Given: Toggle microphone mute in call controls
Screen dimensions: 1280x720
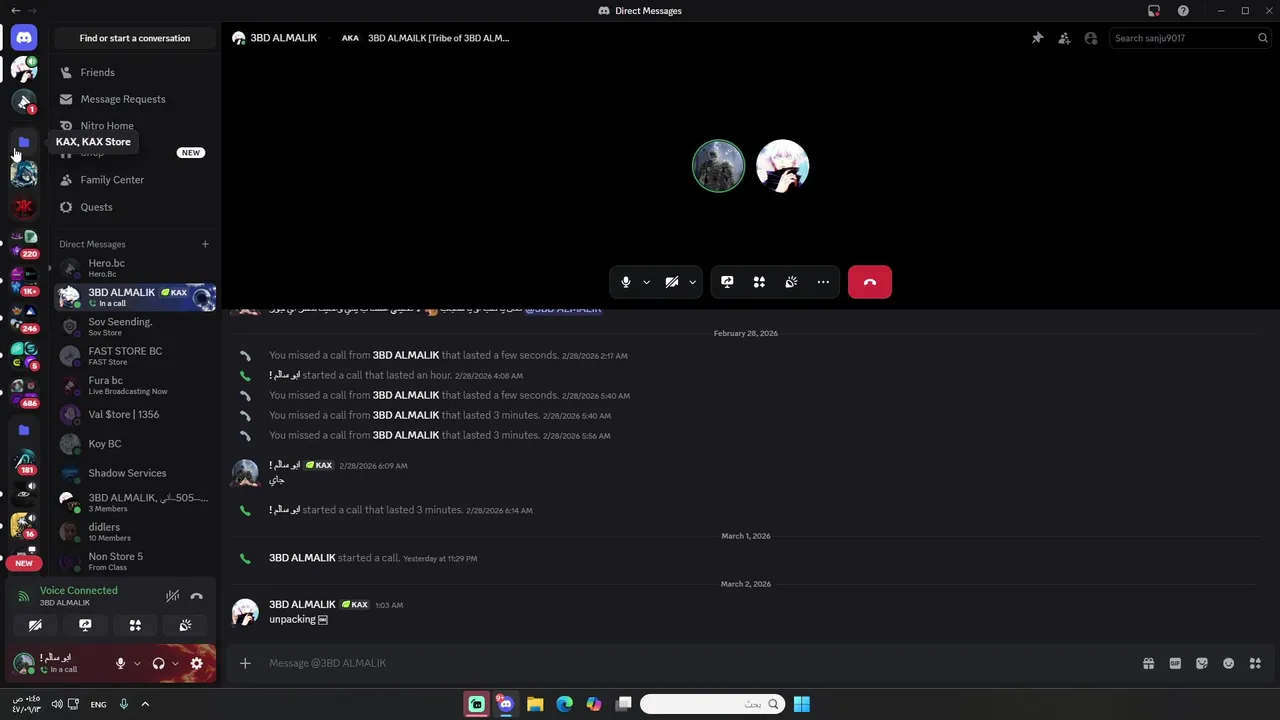Looking at the screenshot, I should pyautogui.click(x=626, y=282).
